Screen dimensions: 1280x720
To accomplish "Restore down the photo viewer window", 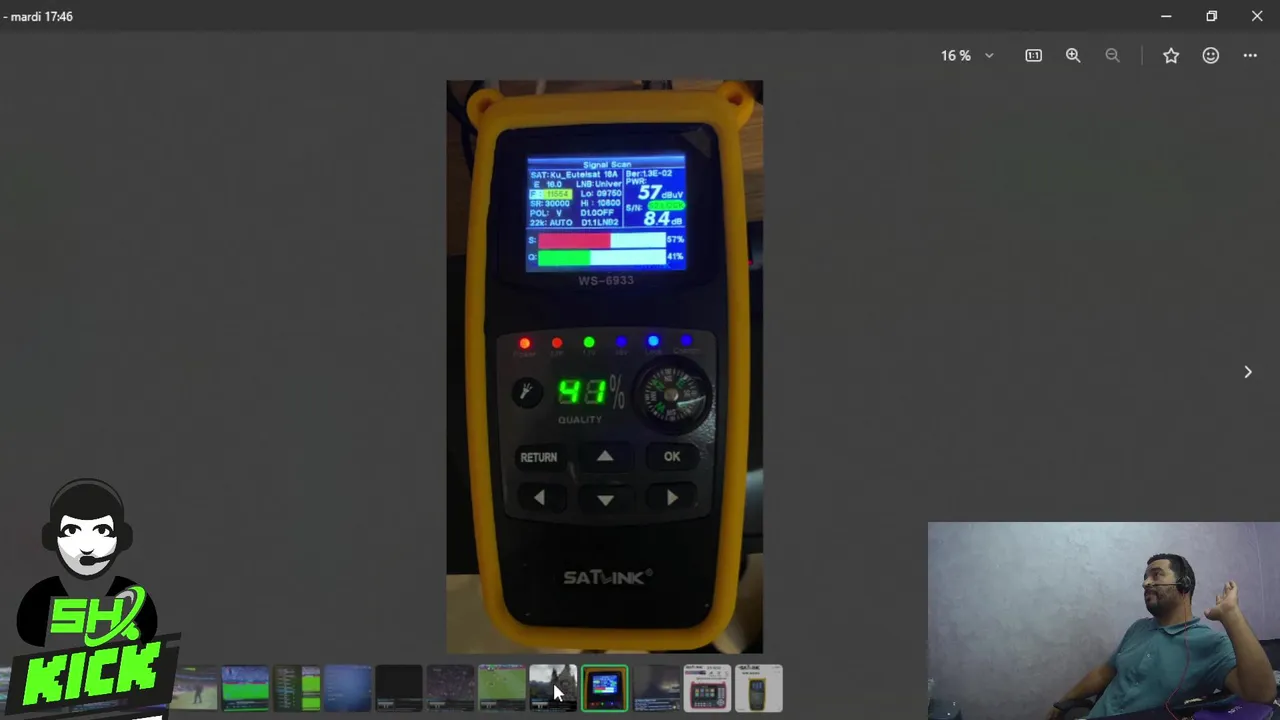I will (x=1211, y=16).
